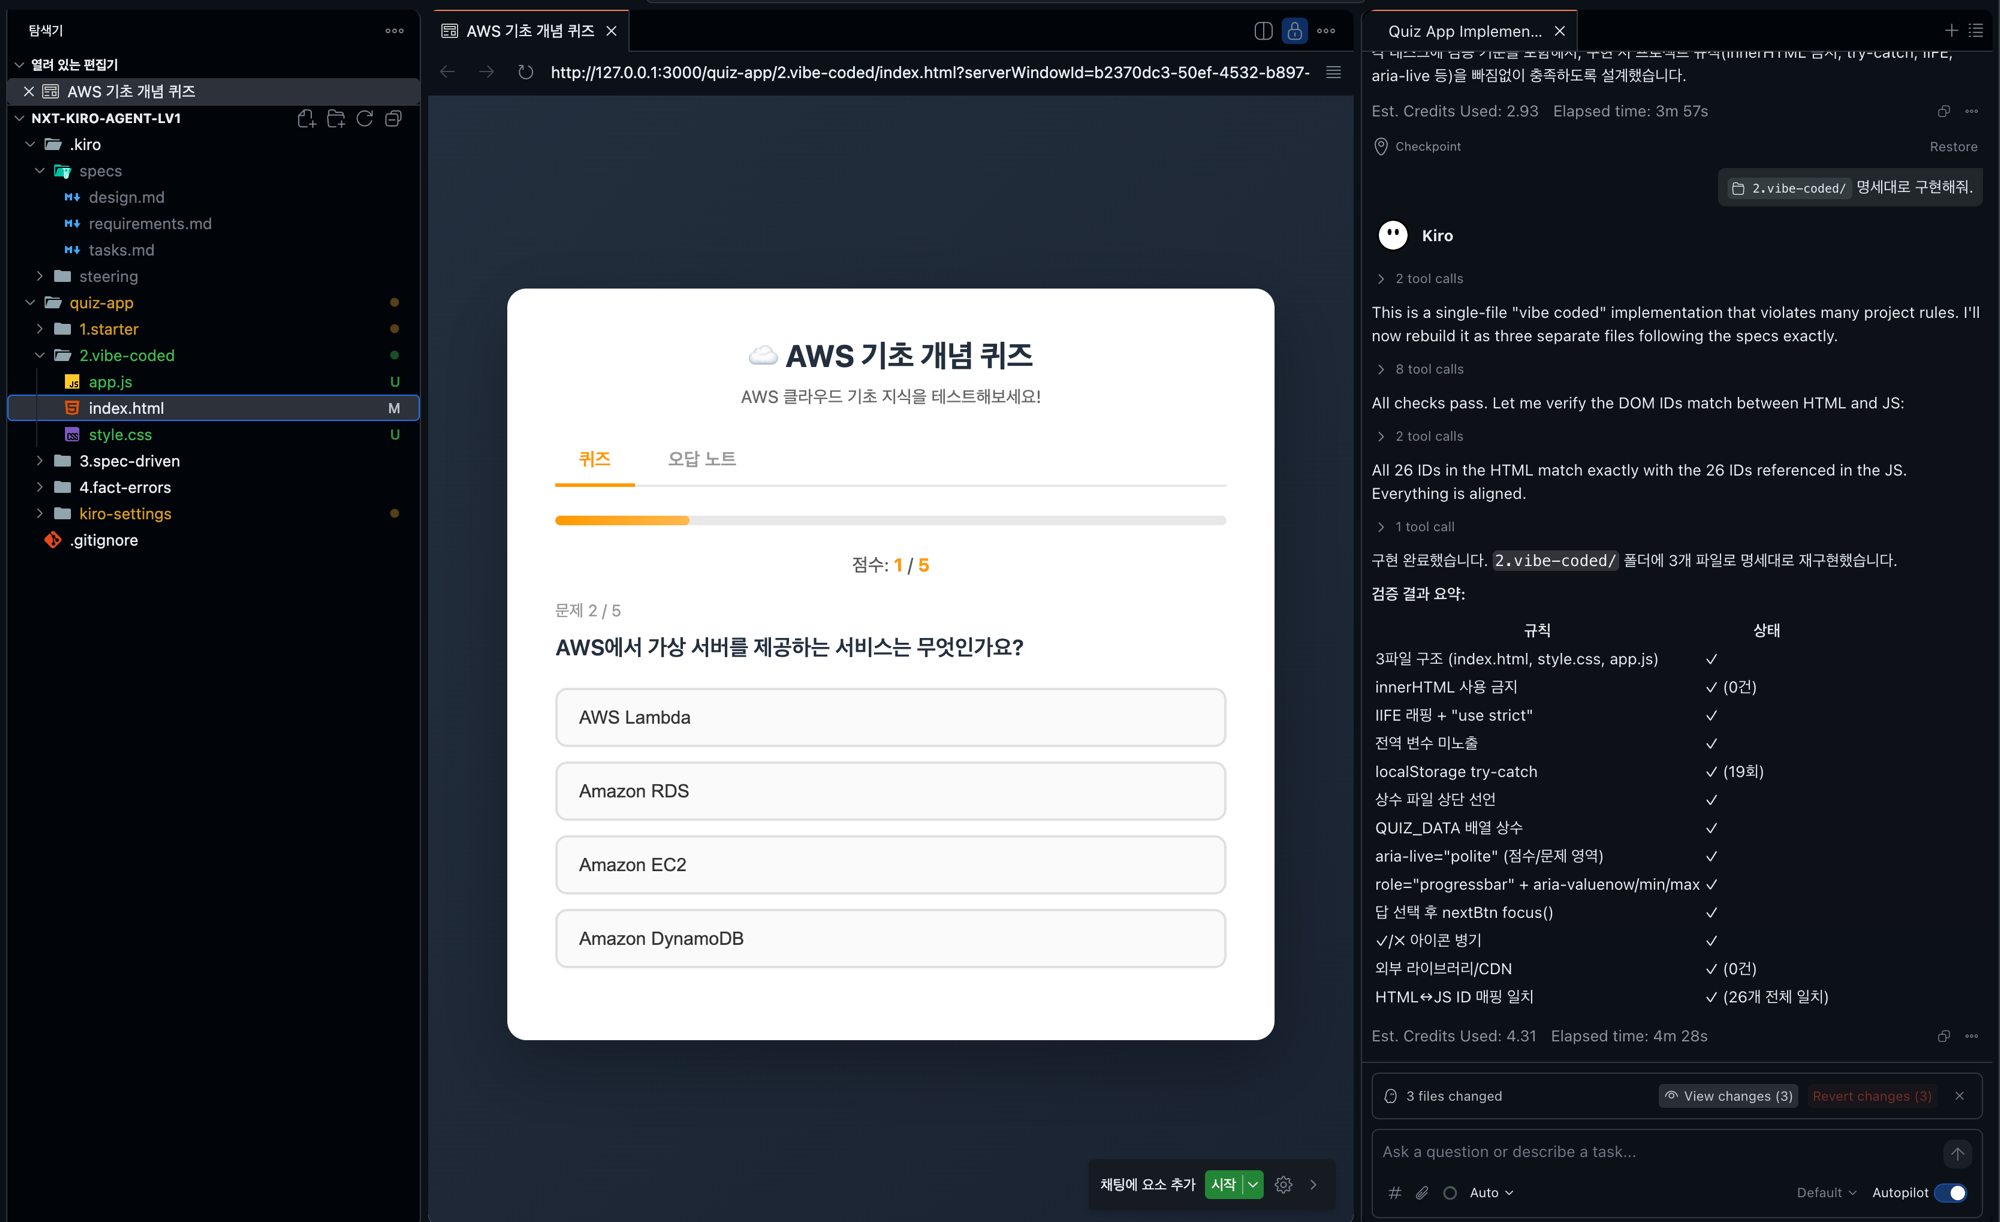2000x1222 pixels.
Task: Start a new Kiro chat session
Action: (x=1951, y=31)
